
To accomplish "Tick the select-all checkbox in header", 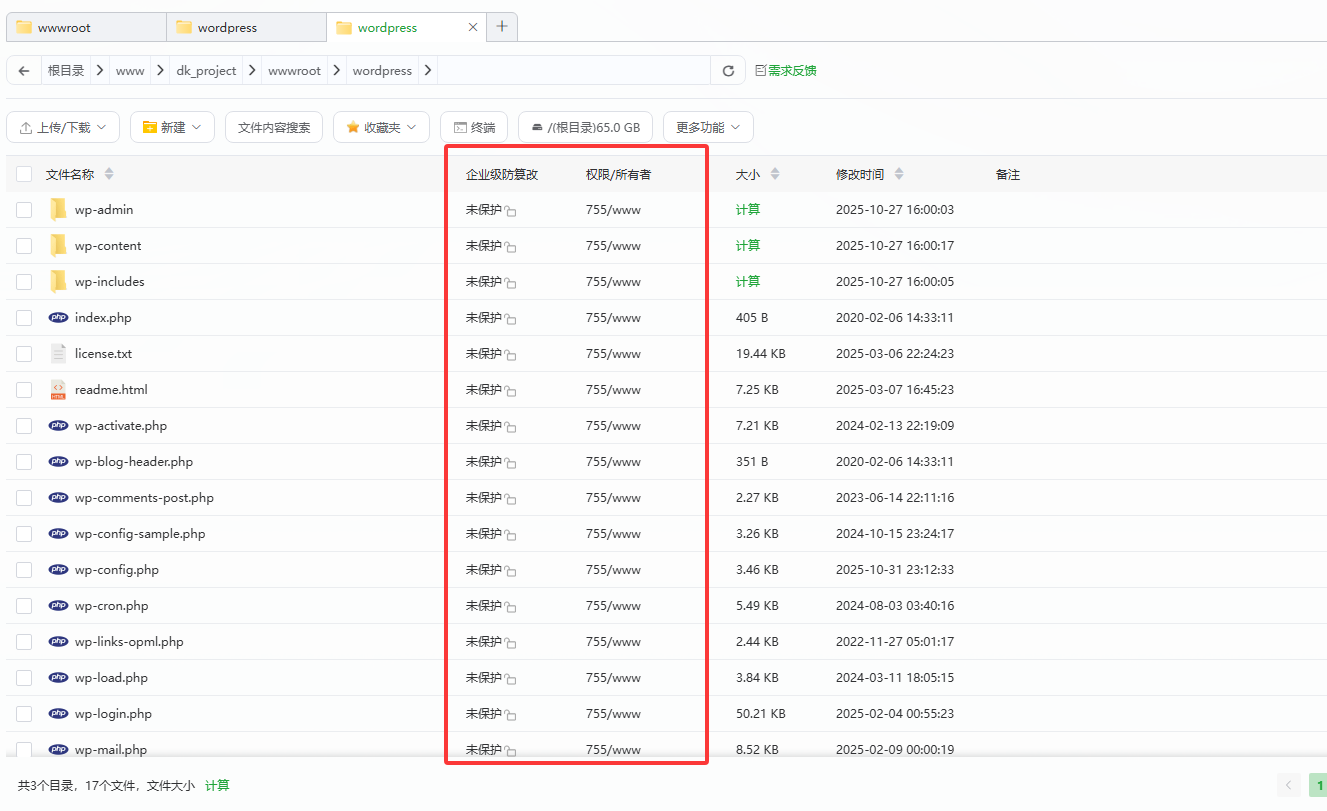I will click(24, 174).
